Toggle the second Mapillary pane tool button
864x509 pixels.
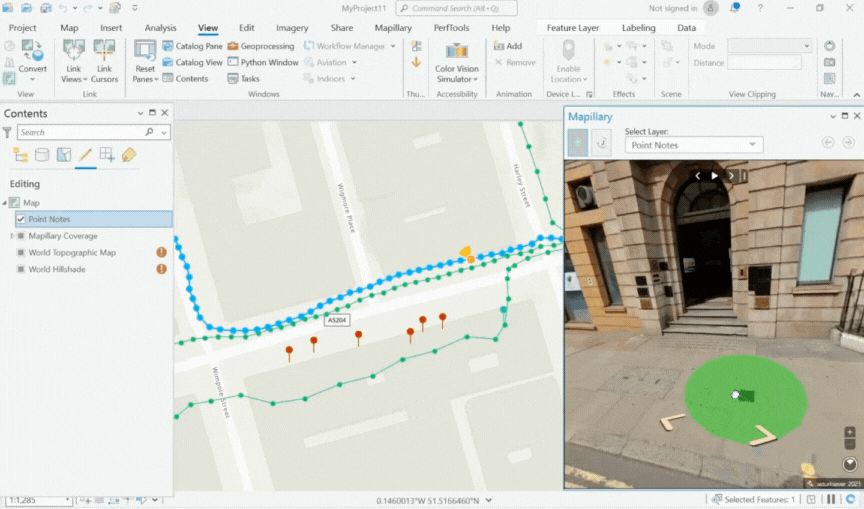tap(601, 143)
